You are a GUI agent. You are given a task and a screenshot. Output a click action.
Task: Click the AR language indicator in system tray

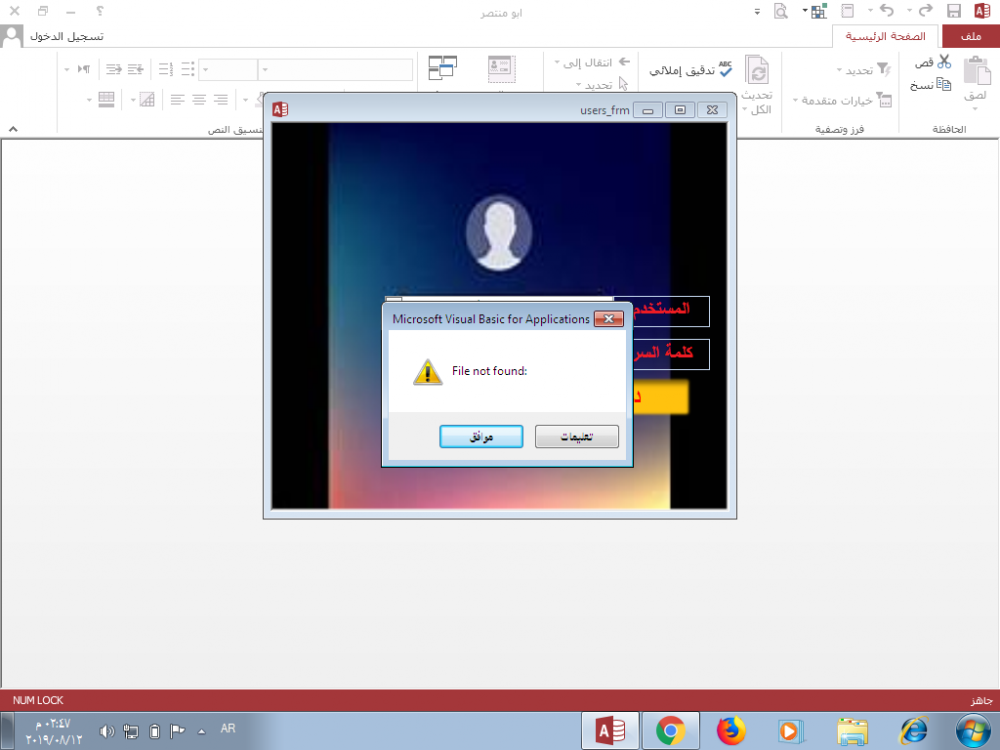(x=228, y=729)
